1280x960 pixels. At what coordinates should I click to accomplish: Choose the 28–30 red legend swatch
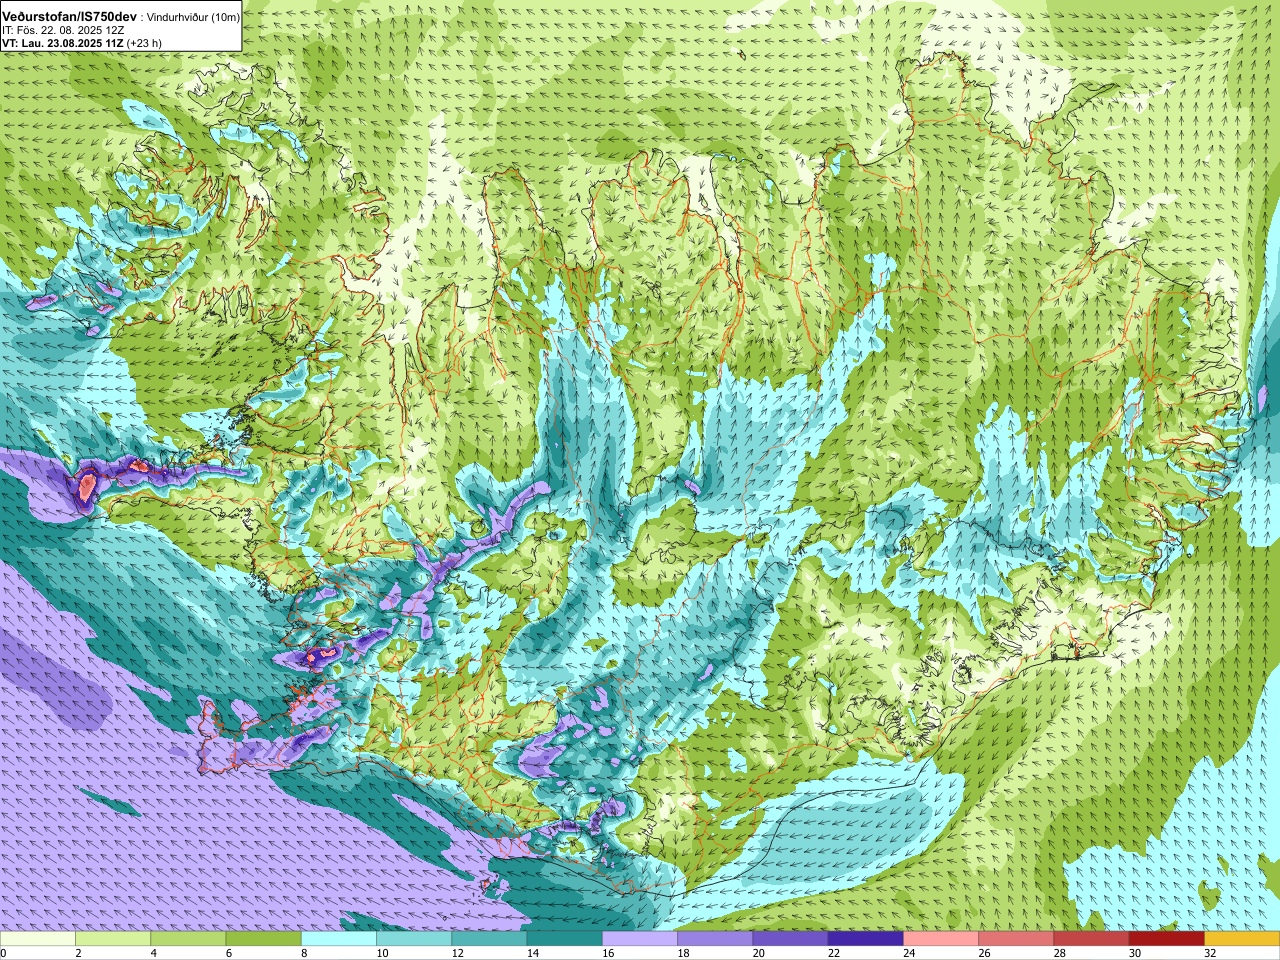pyautogui.click(x=1091, y=939)
